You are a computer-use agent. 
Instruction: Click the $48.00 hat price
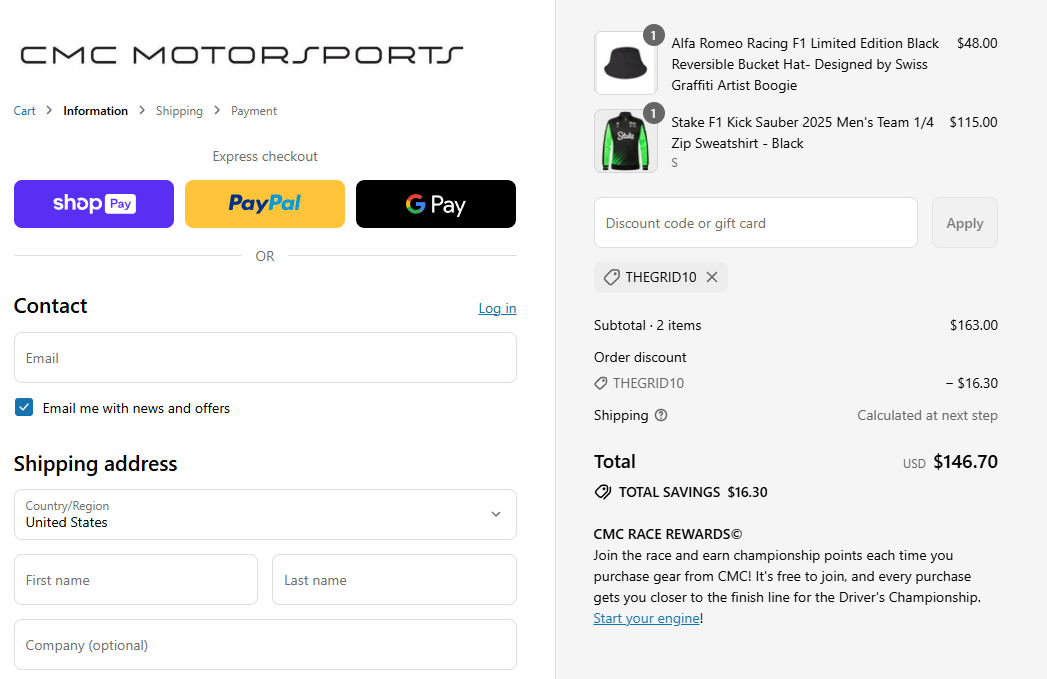(x=977, y=43)
